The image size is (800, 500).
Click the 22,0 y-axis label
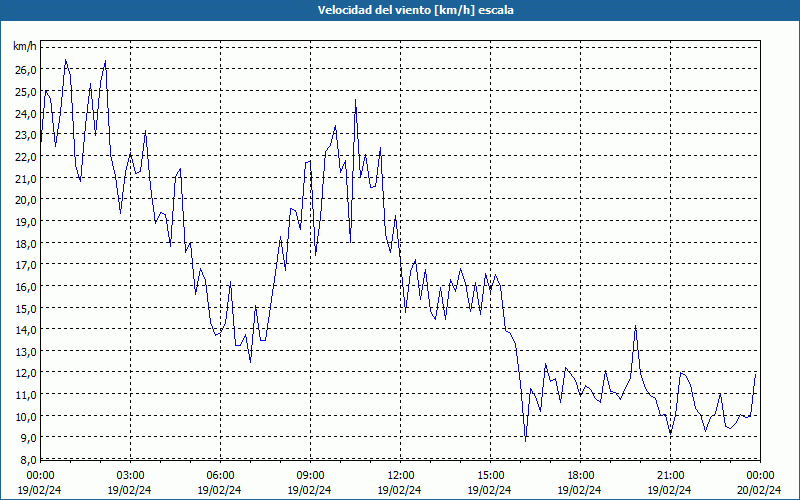(26, 157)
